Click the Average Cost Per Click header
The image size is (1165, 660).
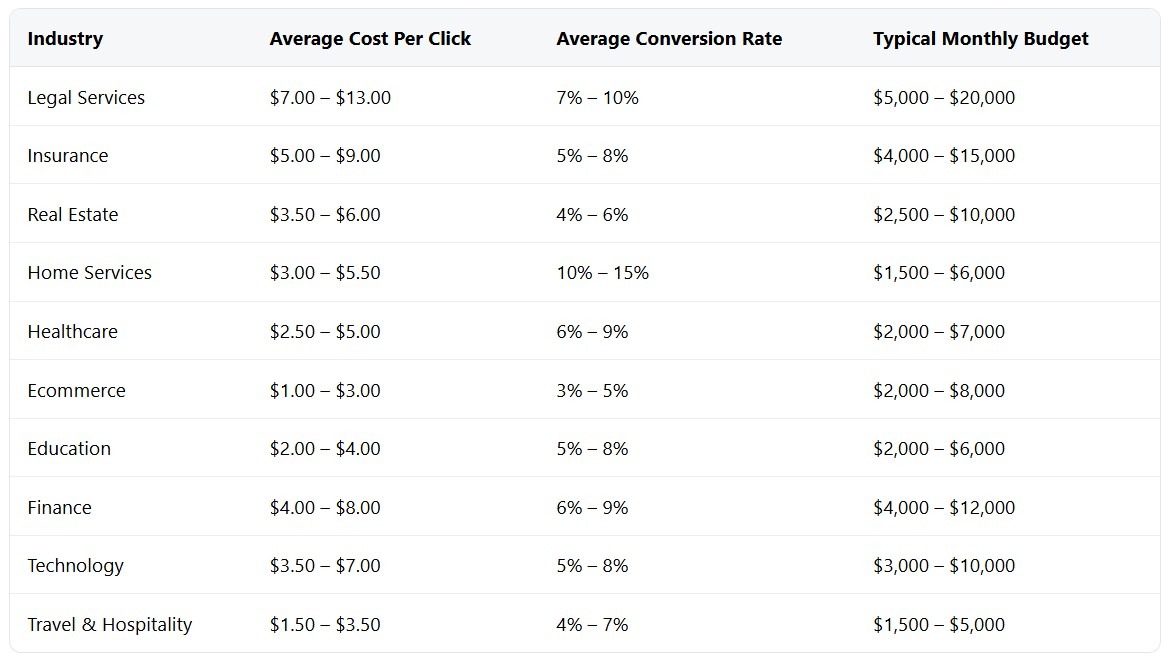pos(370,39)
